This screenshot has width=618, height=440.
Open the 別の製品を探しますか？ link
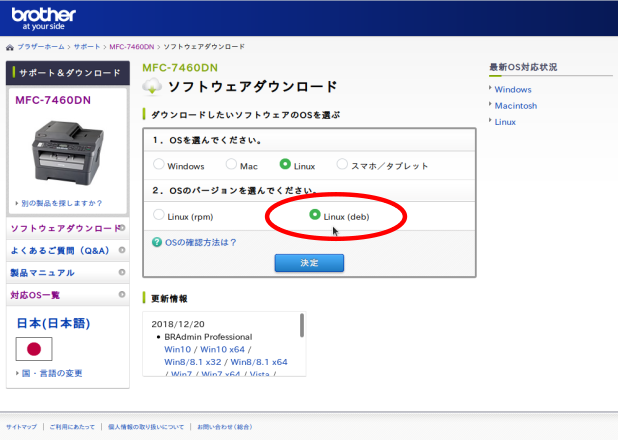61,203
